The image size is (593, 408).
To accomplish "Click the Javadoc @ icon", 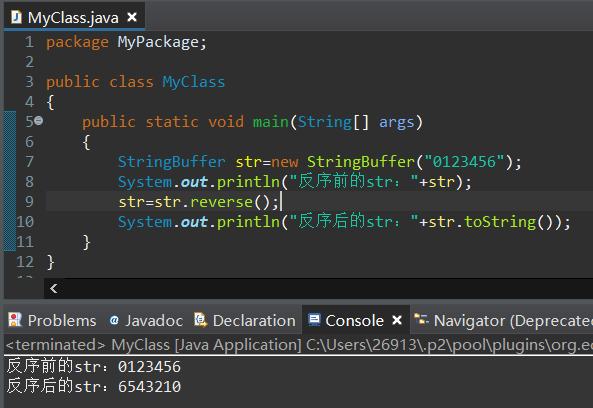I will point(114,321).
